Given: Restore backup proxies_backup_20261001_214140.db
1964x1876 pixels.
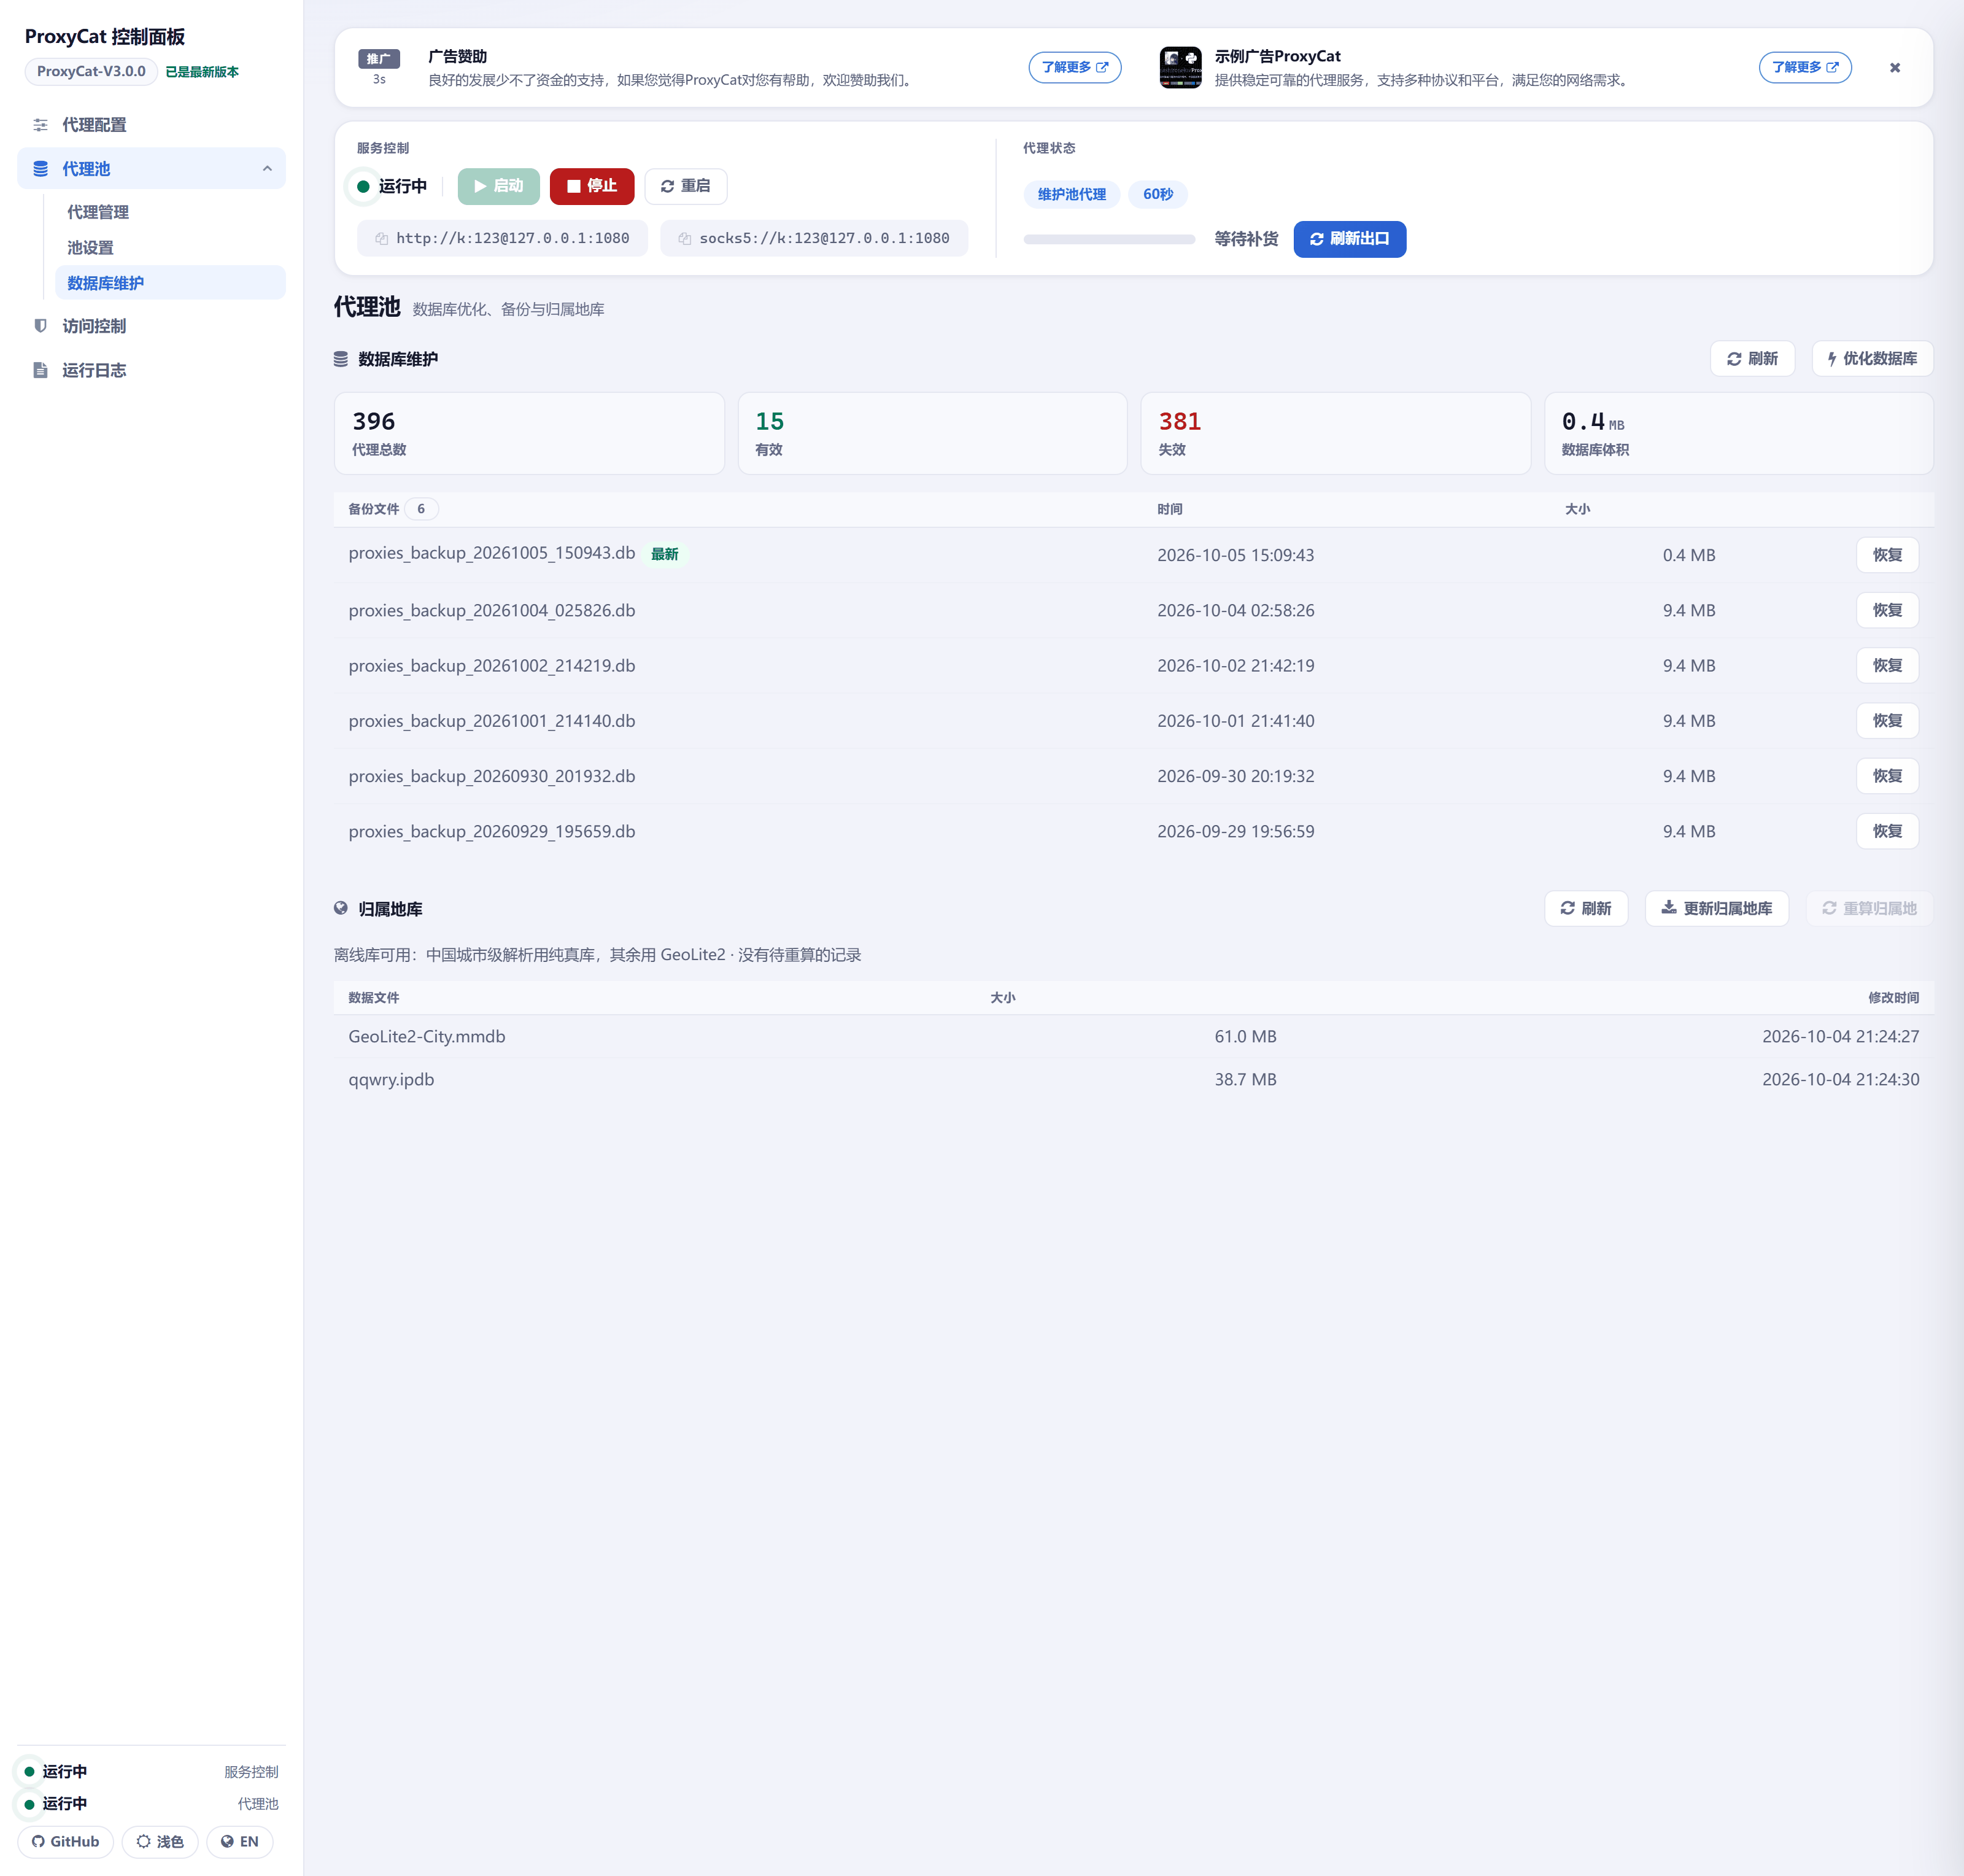Looking at the screenshot, I should pos(1887,721).
